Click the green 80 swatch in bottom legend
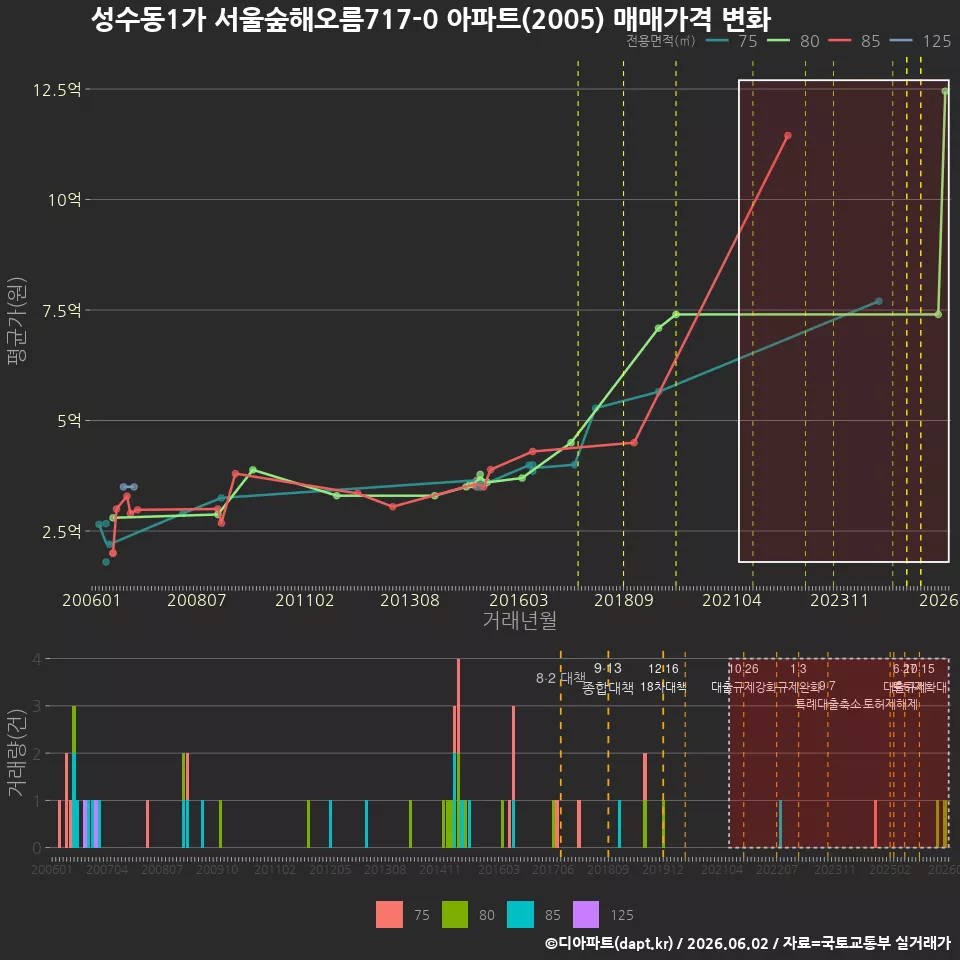 pyautogui.click(x=455, y=915)
